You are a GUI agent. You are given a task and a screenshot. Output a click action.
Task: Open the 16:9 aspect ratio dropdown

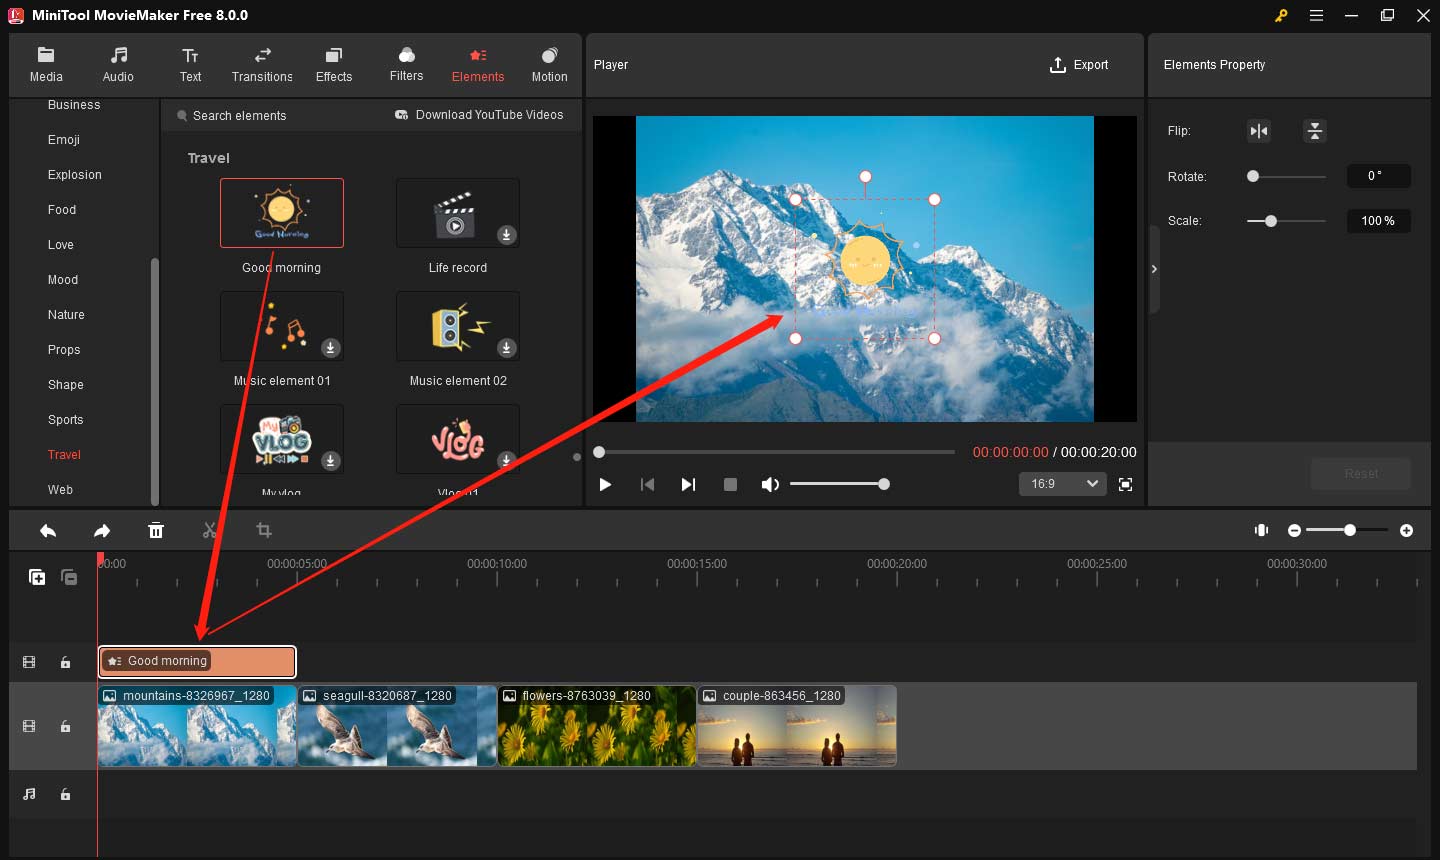pyautogui.click(x=1062, y=484)
